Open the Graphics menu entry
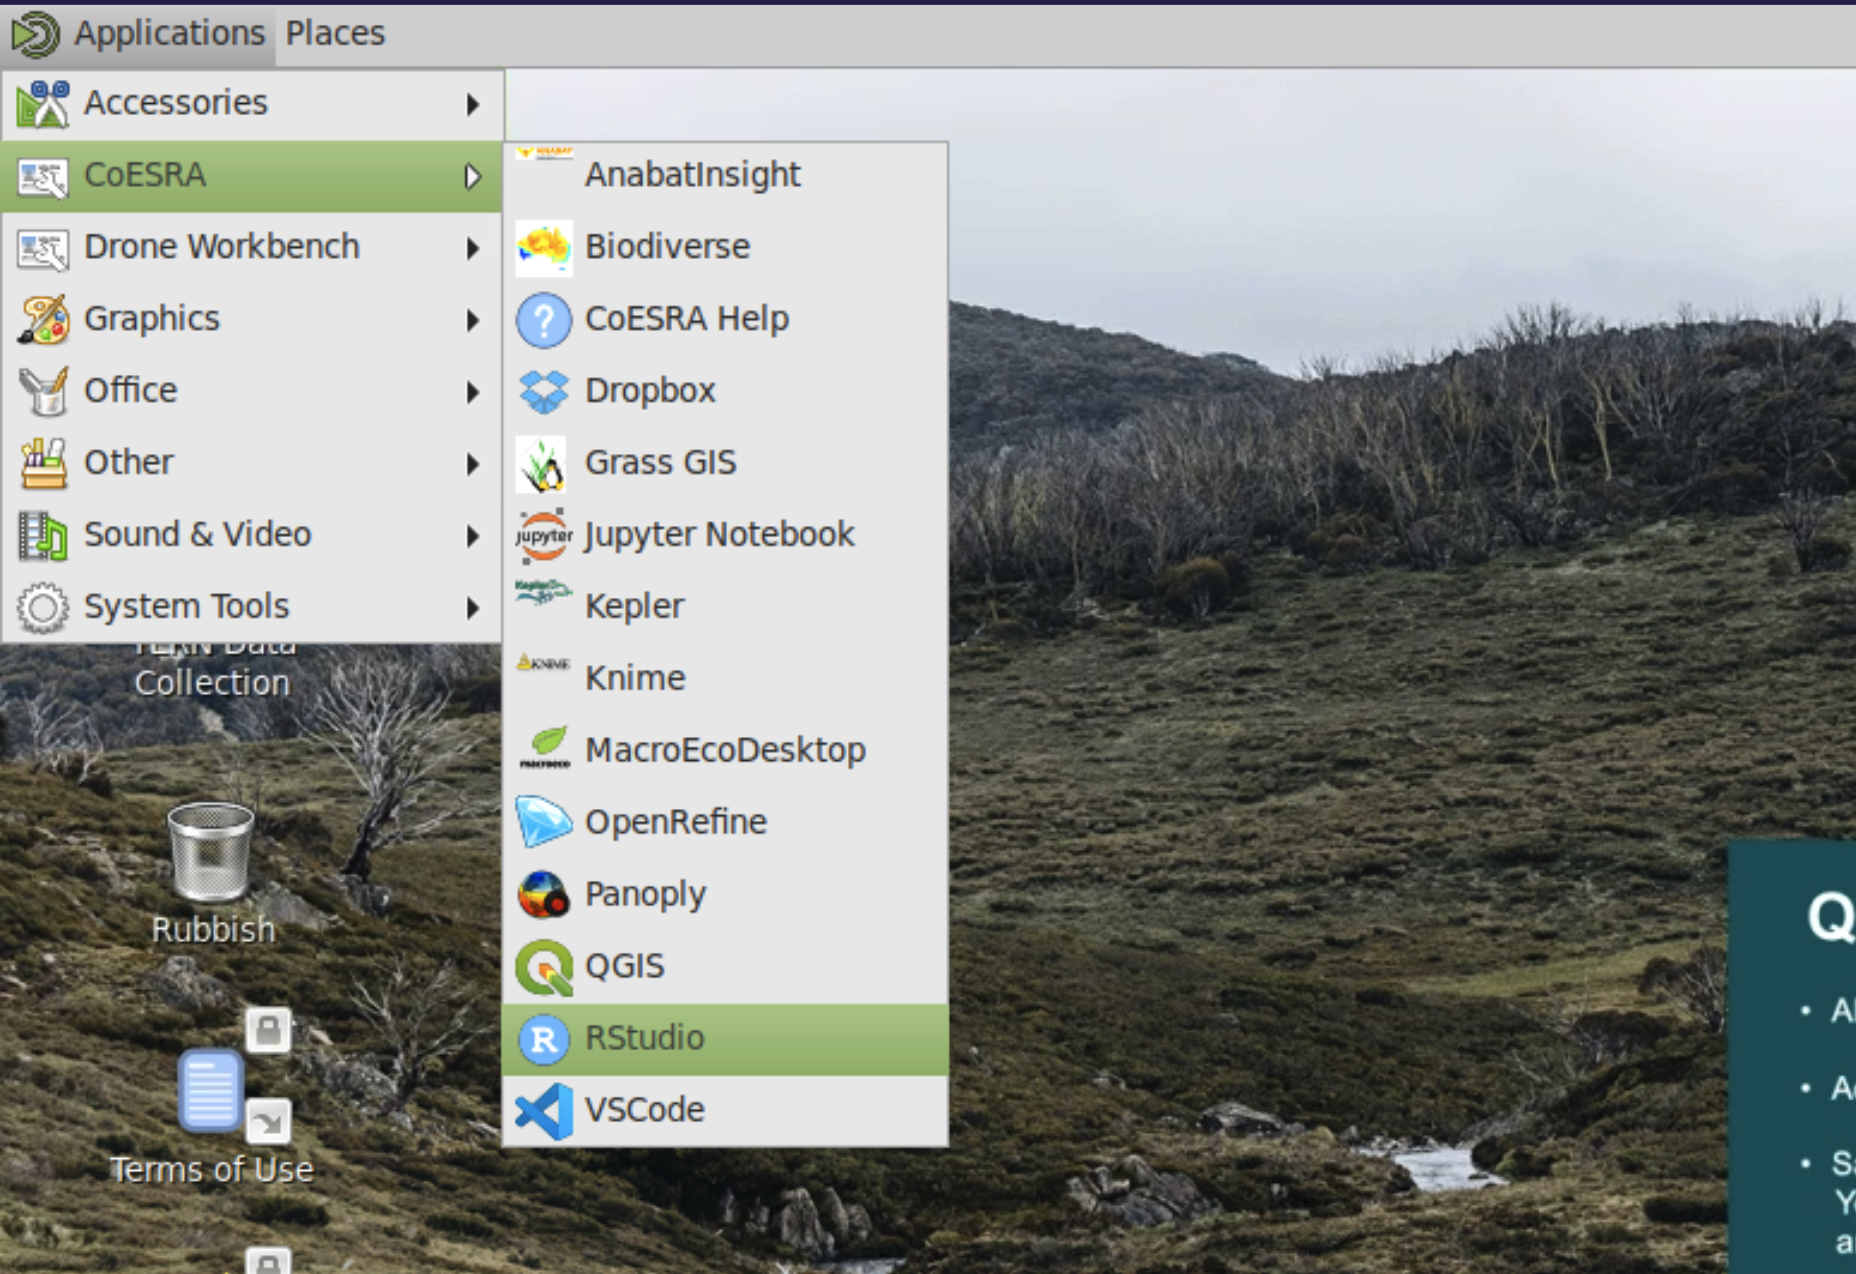 [x=252, y=319]
